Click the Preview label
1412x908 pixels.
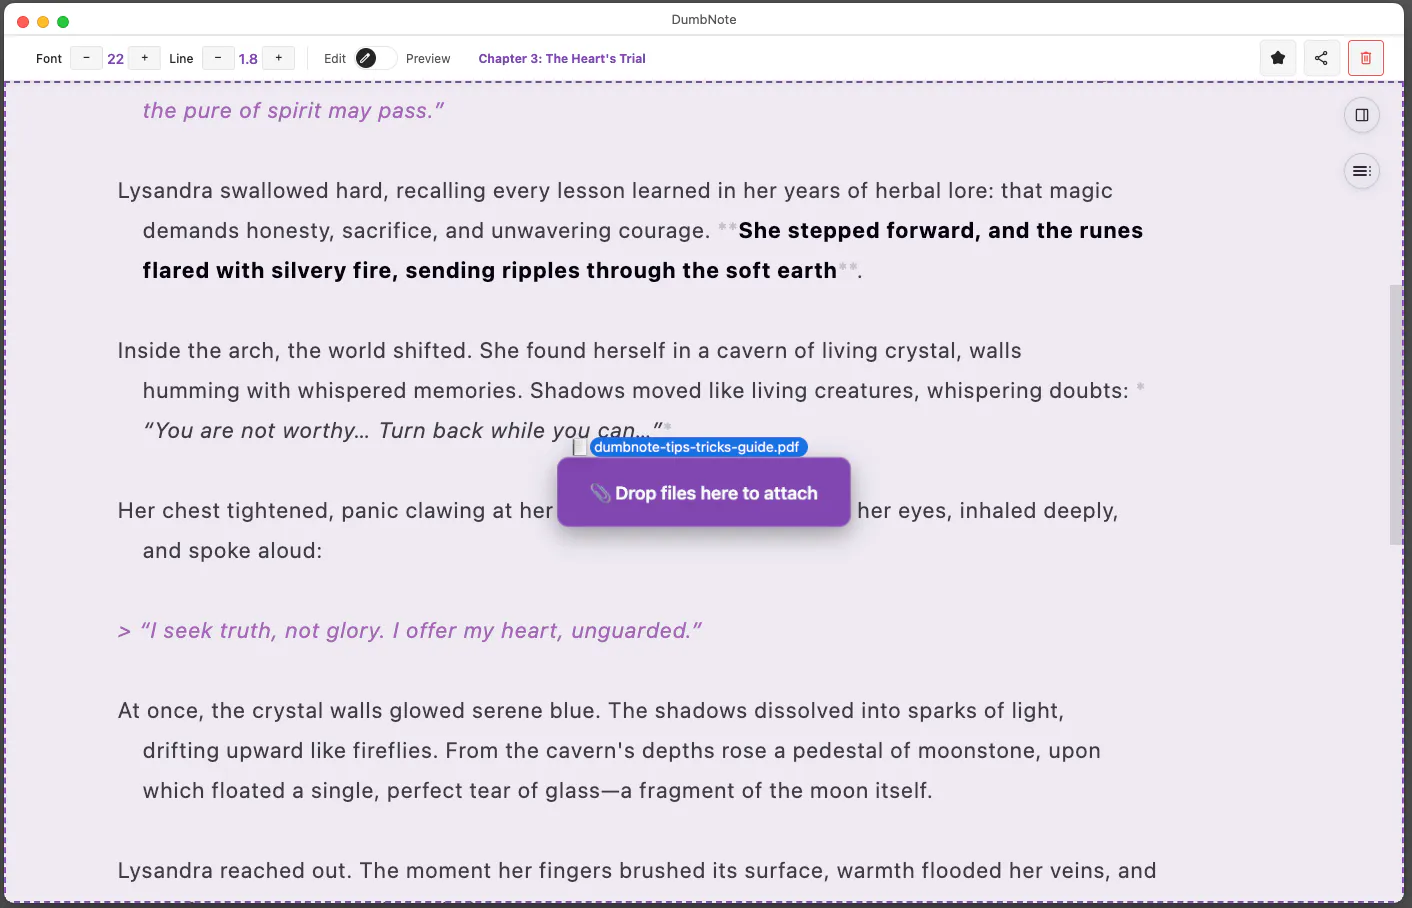click(428, 59)
